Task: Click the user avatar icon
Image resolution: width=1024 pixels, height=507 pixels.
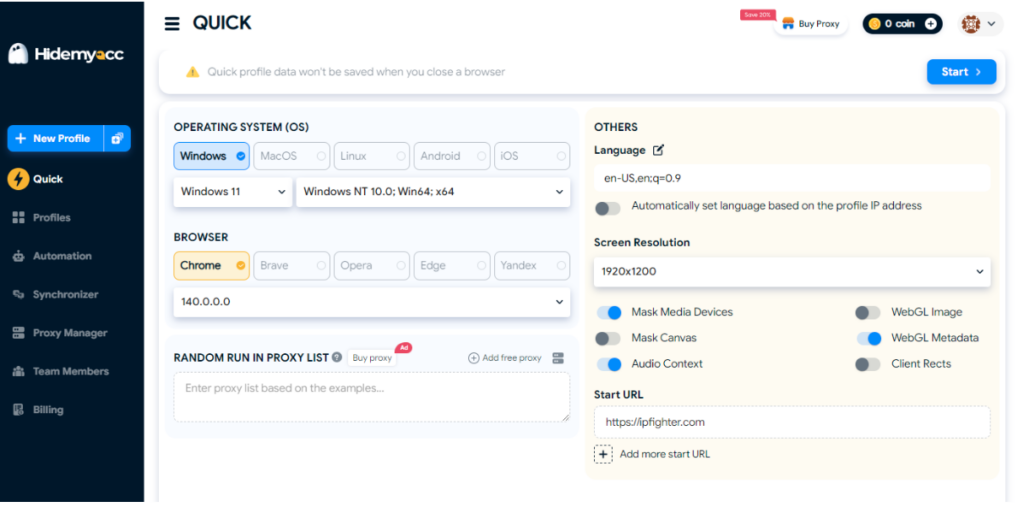Action: tap(971, 24)
